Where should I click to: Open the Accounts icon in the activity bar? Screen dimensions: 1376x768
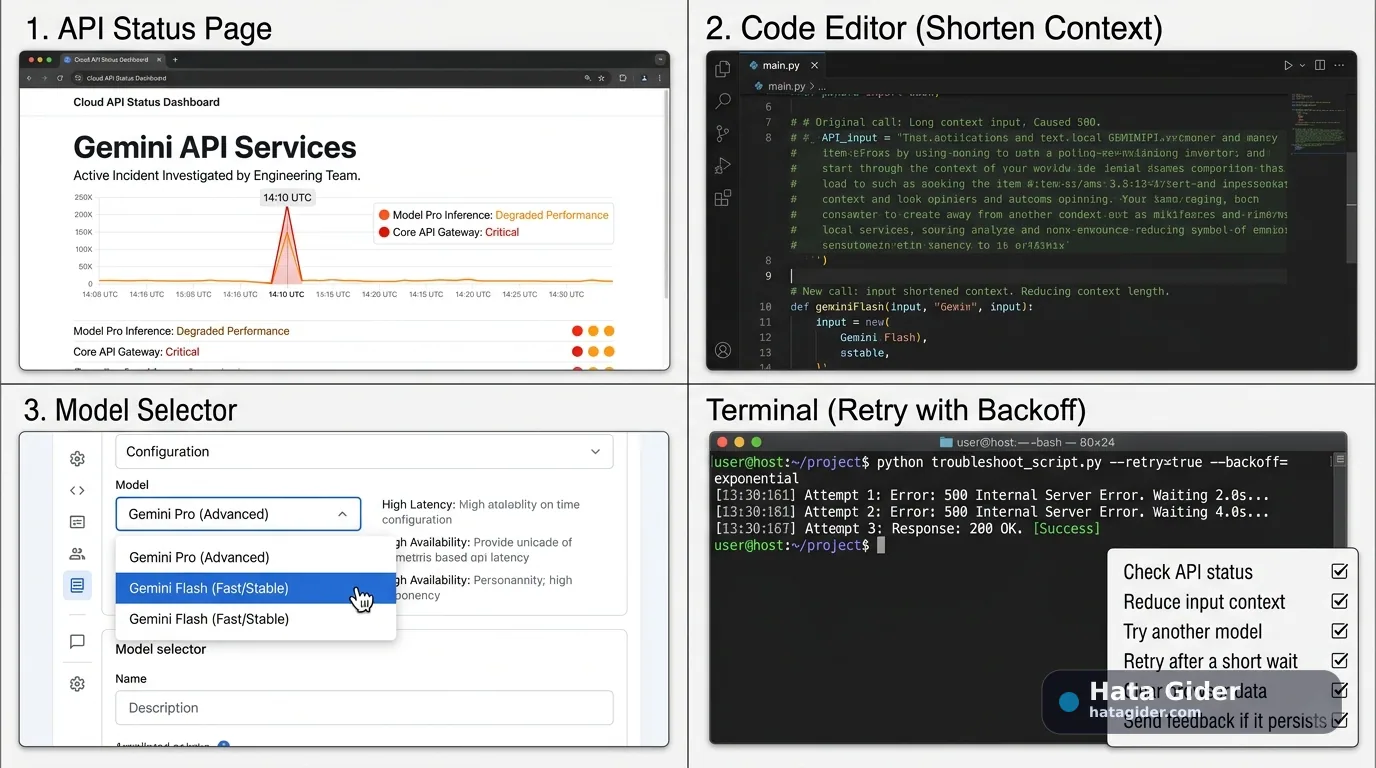(723, 351)
